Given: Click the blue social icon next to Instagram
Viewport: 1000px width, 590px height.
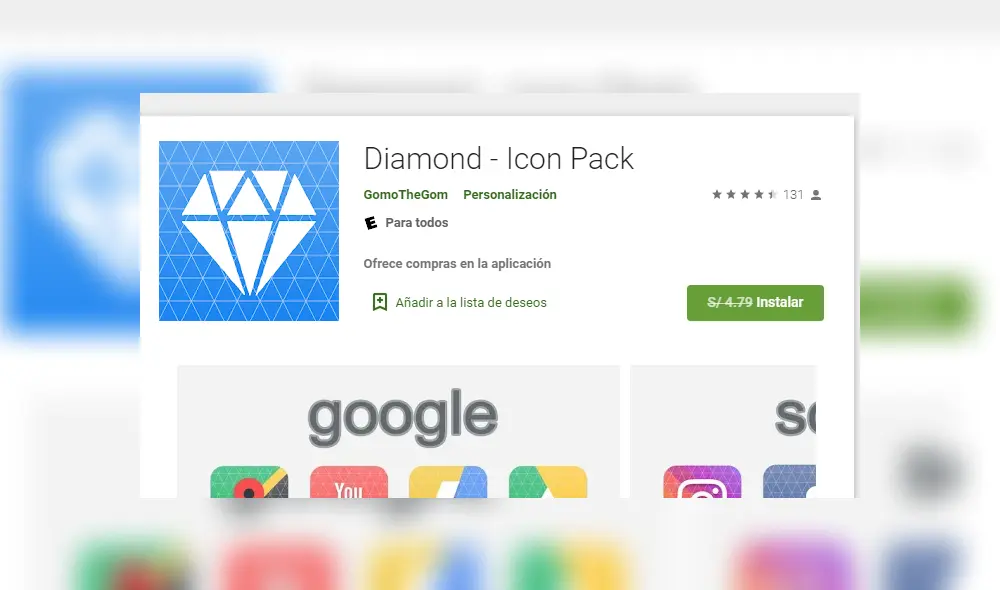Looking at the screenshot, I should 790,482.
